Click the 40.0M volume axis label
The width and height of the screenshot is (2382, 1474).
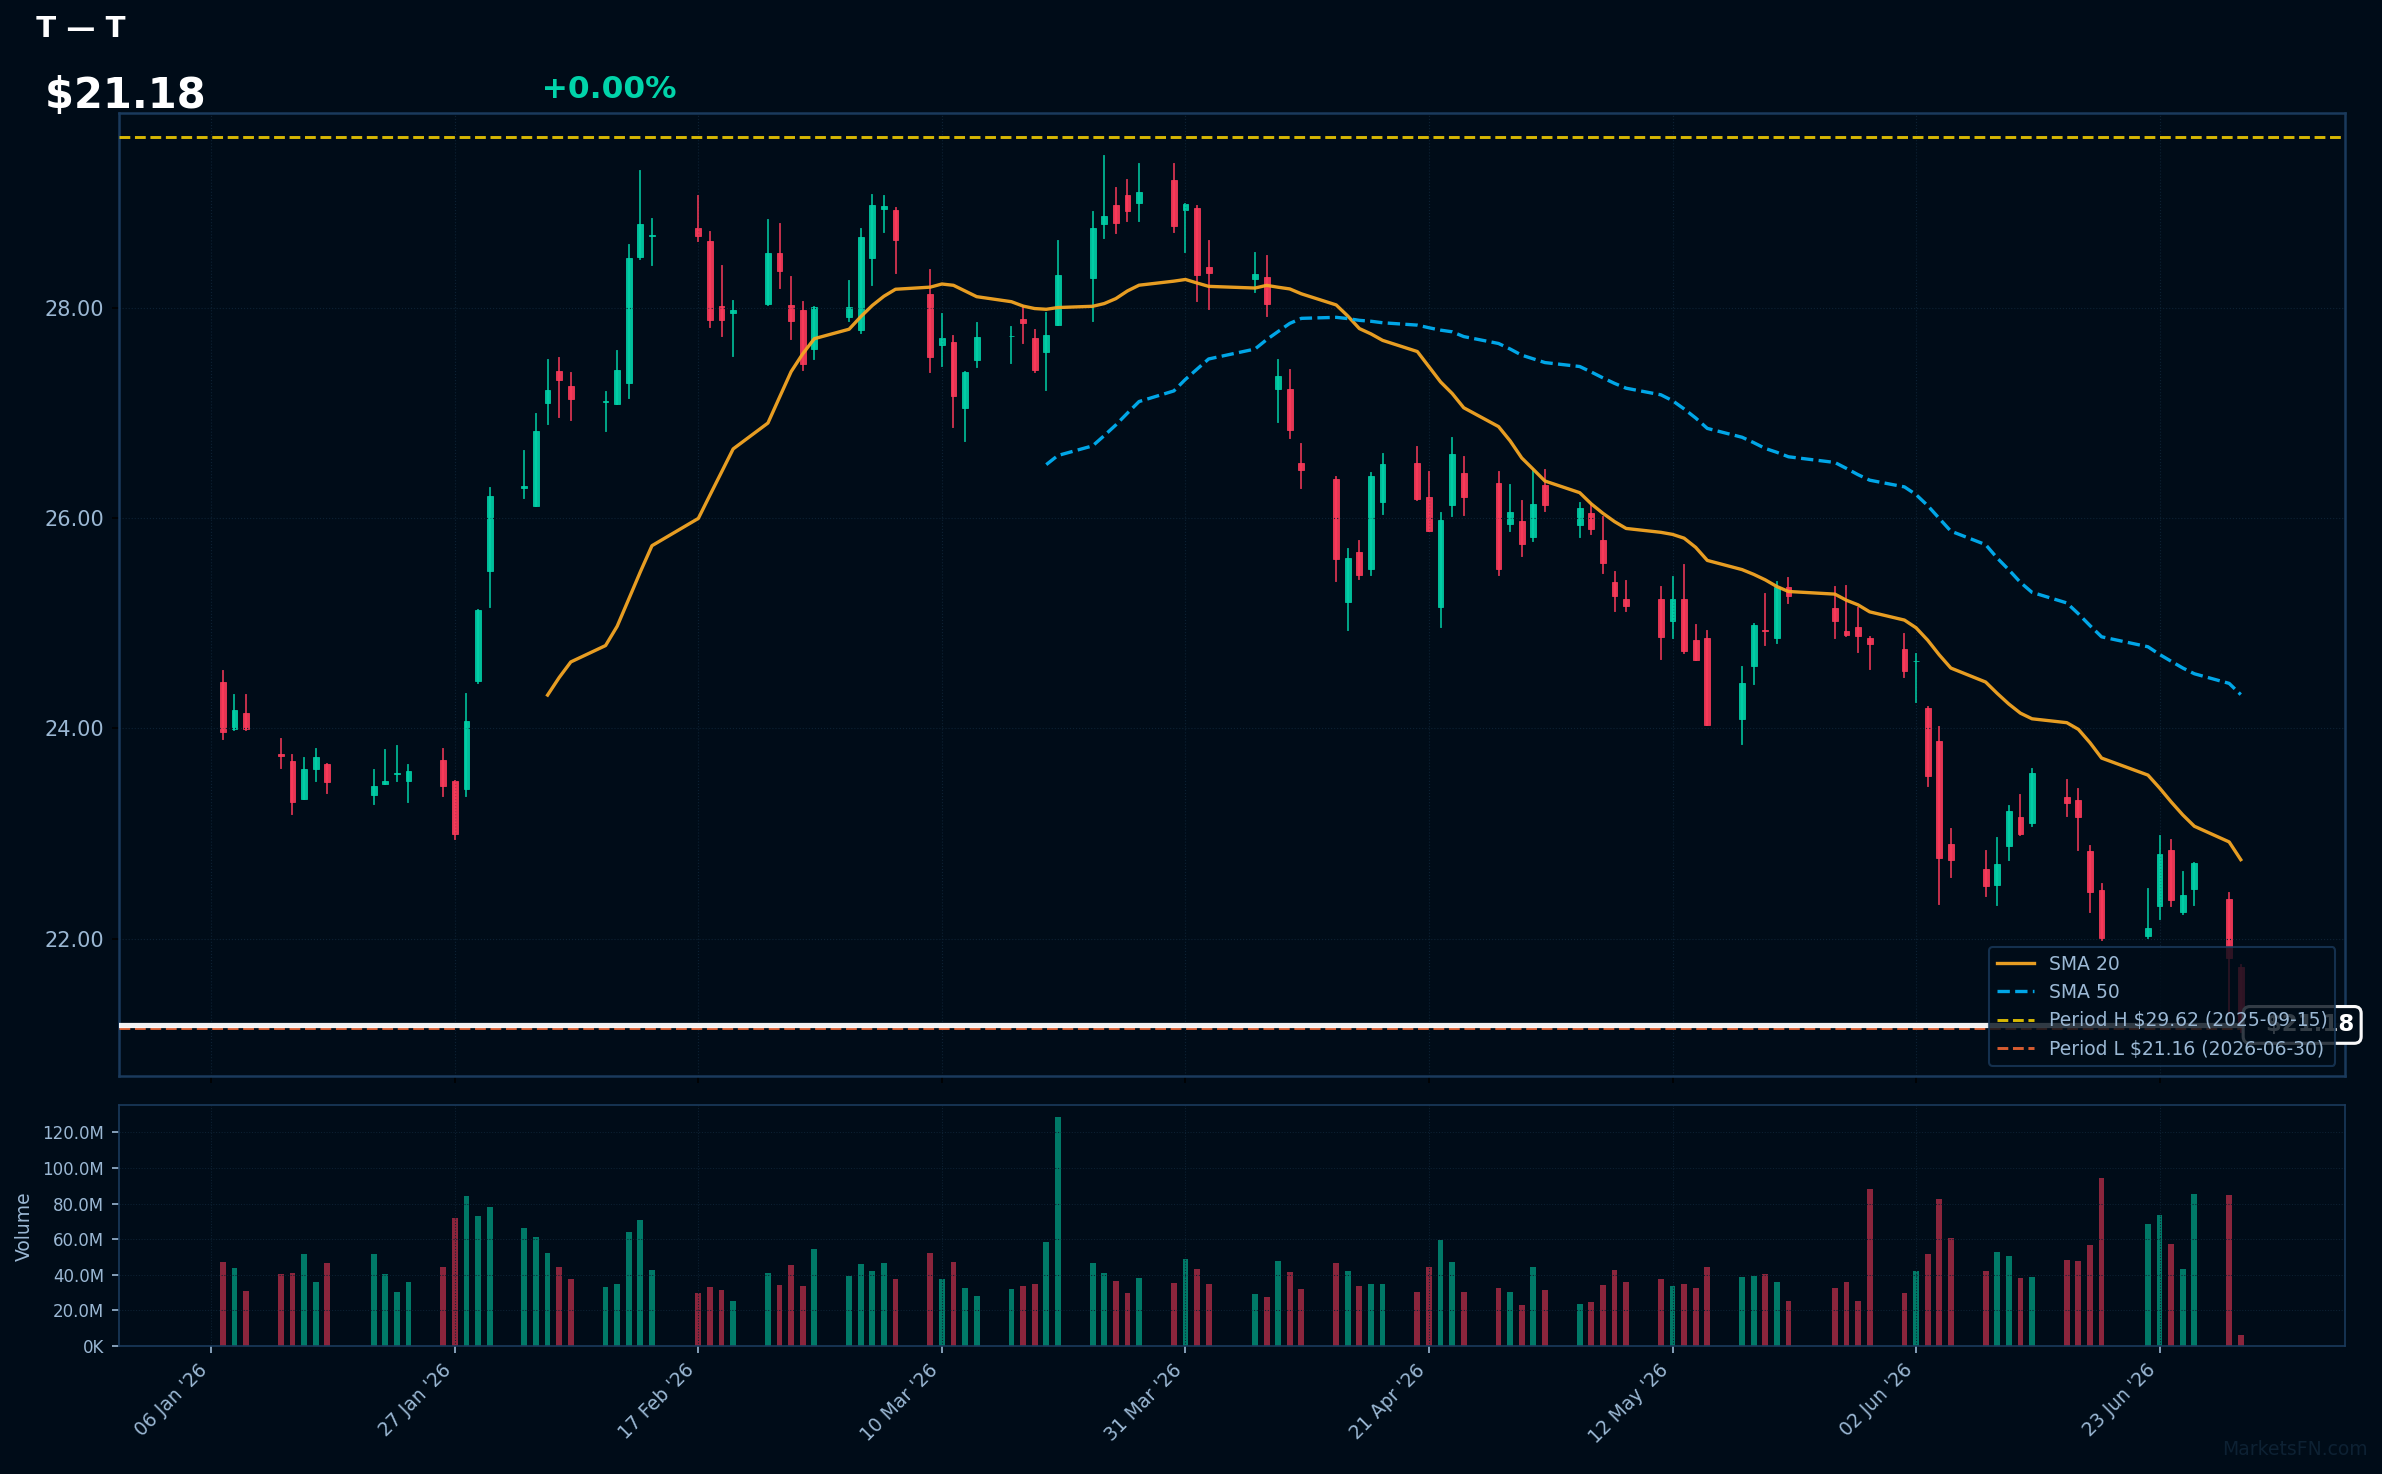[78, 1276]
